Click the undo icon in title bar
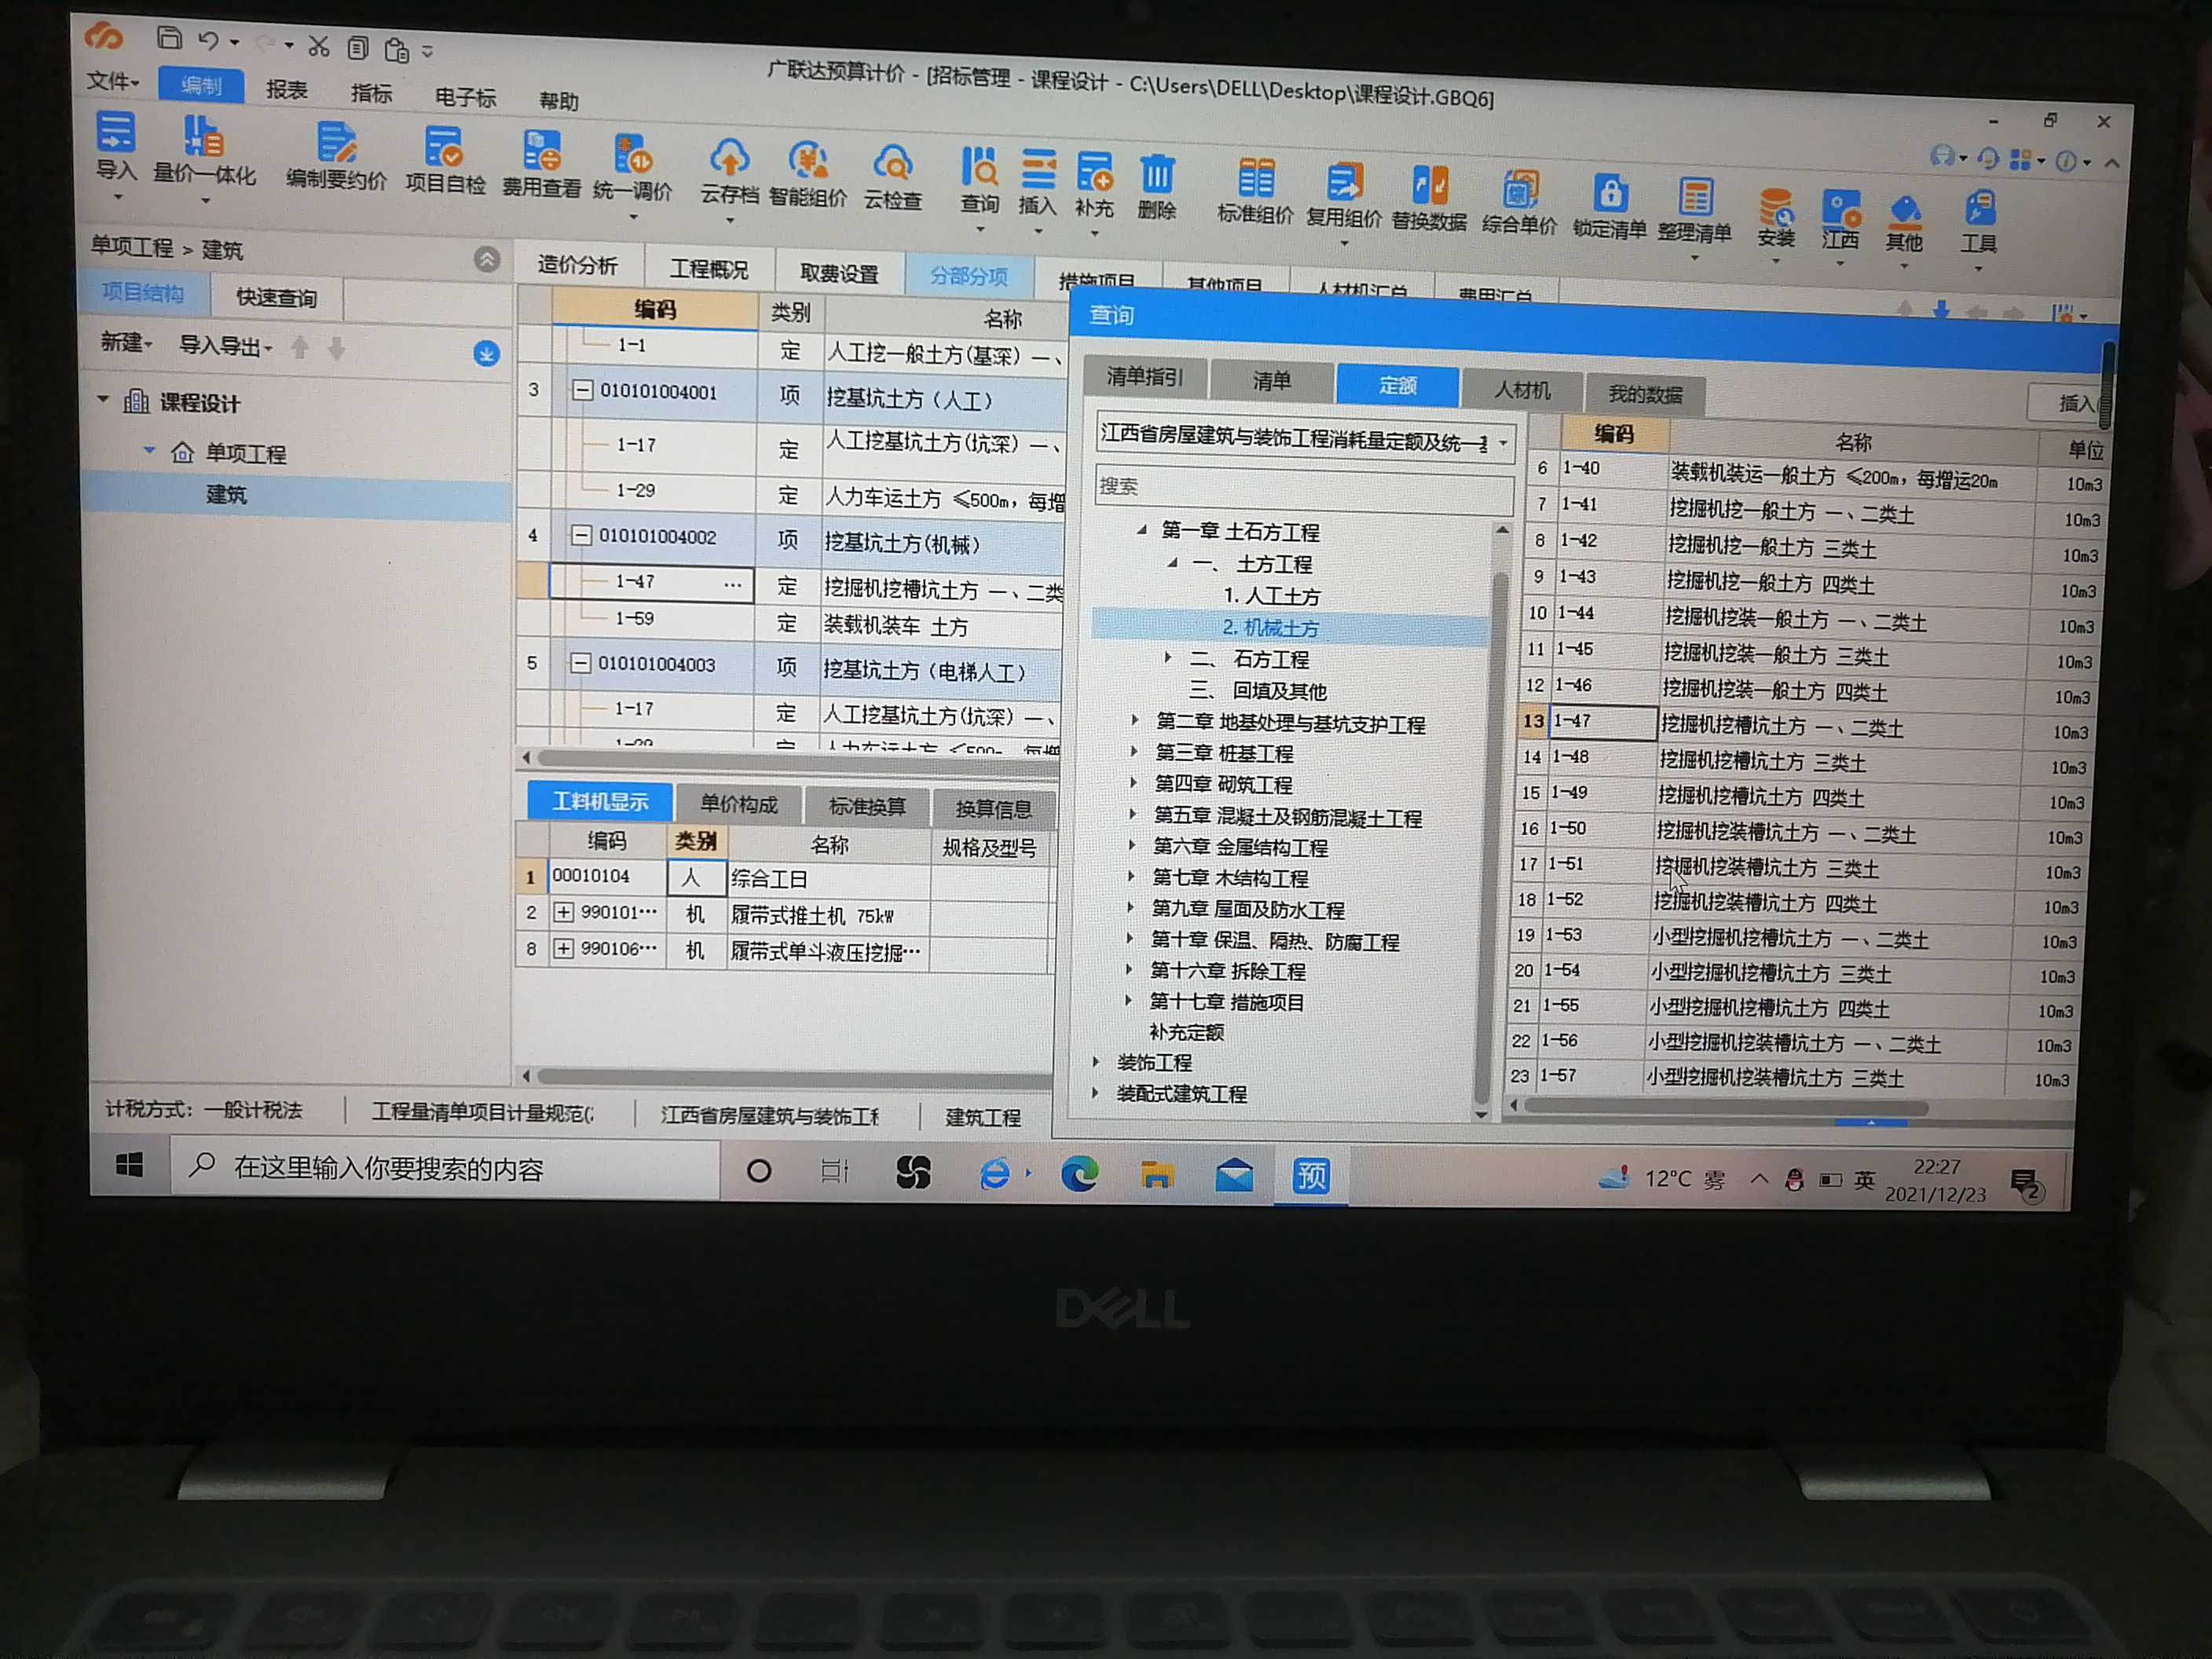Screen dimensions: 2212x1659 pos(208,41)
